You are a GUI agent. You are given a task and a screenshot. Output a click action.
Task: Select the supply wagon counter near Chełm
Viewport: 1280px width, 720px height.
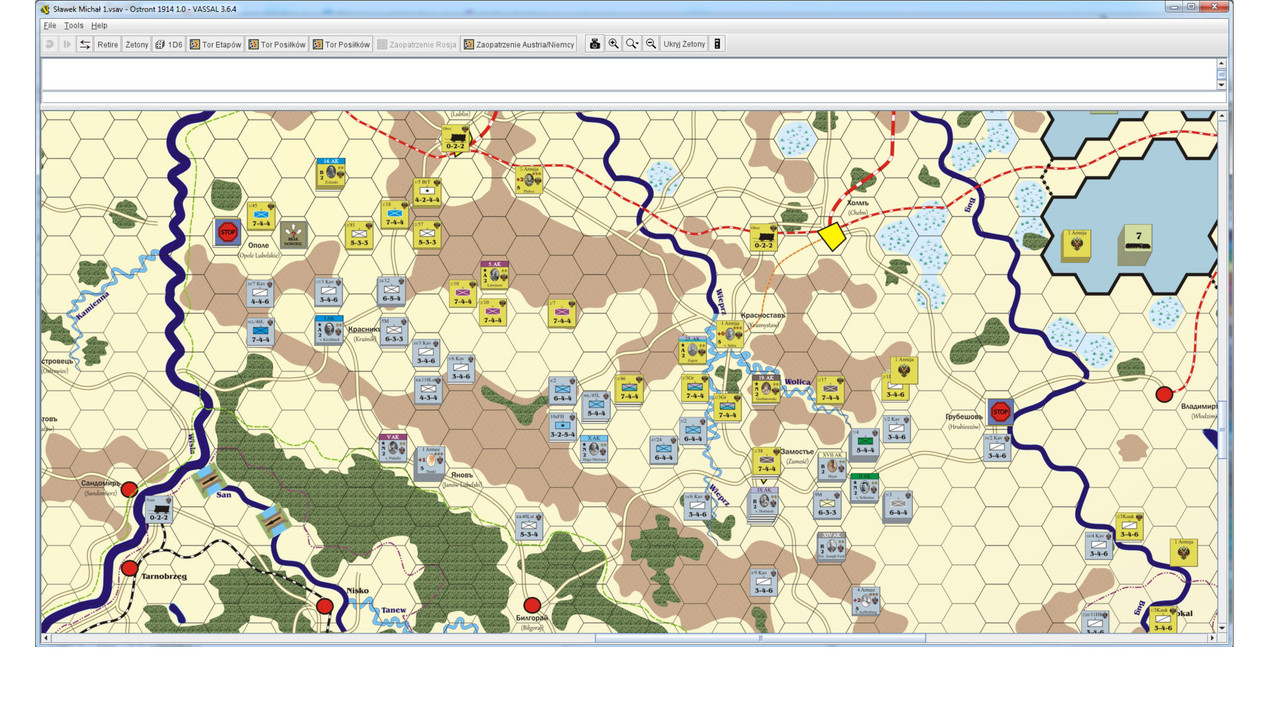pos(764,236)
